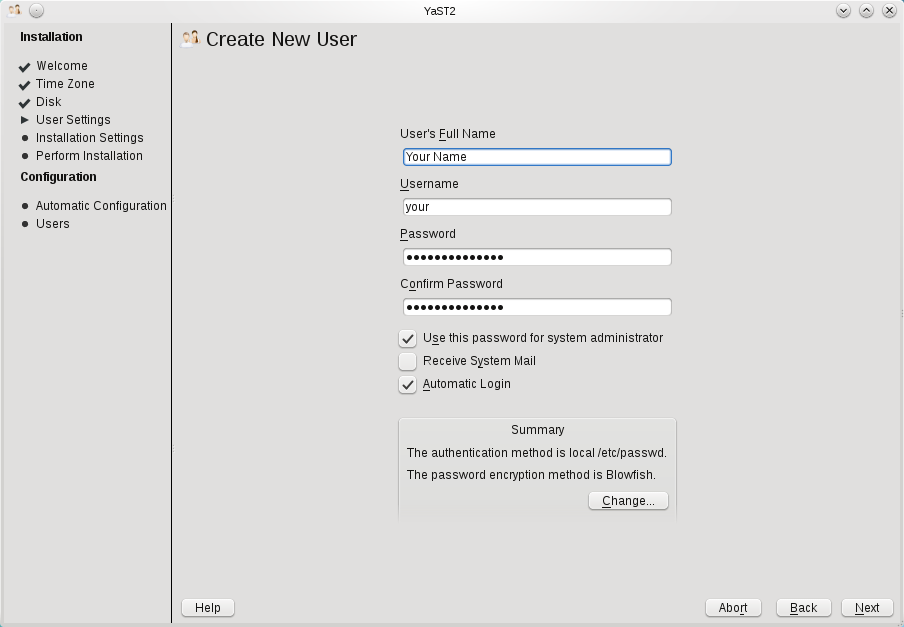904x627 pixels.
Task: Open Help
Action: pyautogui.click(x=207, y=607)
